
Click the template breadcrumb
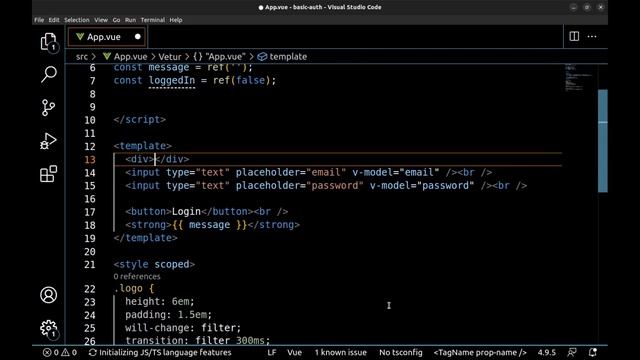point(282,57)
